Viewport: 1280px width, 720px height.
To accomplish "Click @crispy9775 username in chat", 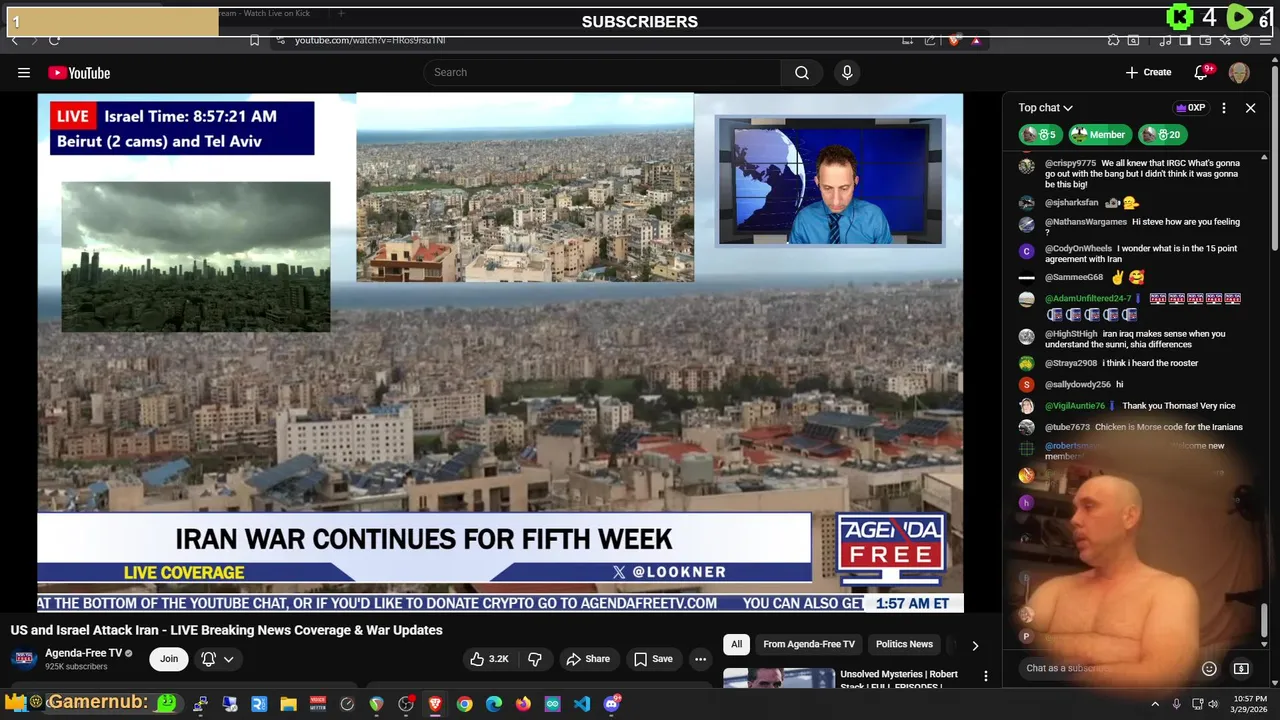I will (x=1070, y=163).
